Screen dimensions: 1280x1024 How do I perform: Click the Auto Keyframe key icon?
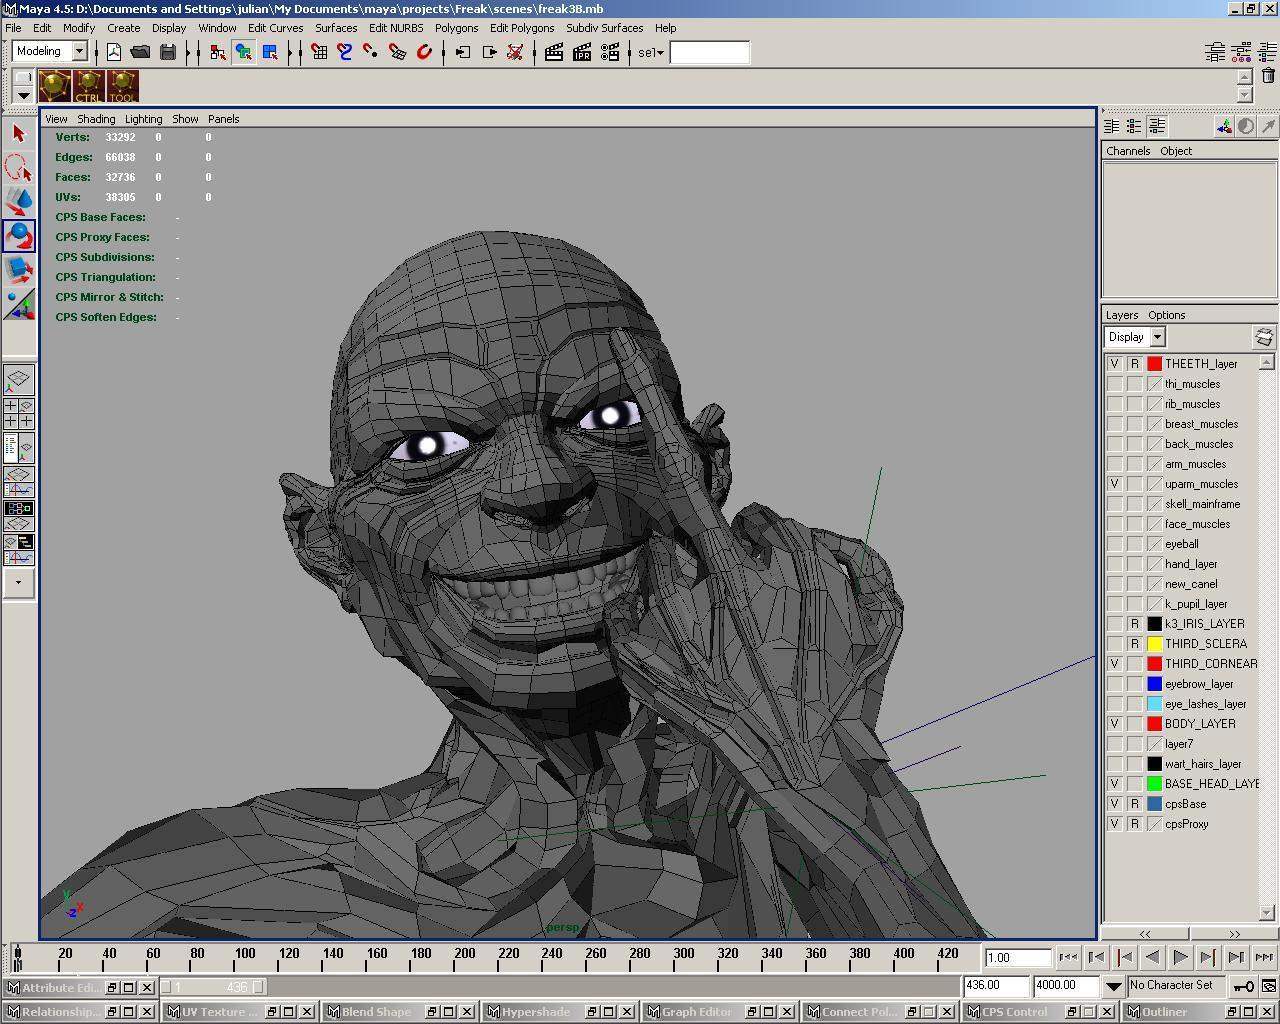click(1243, 986)
